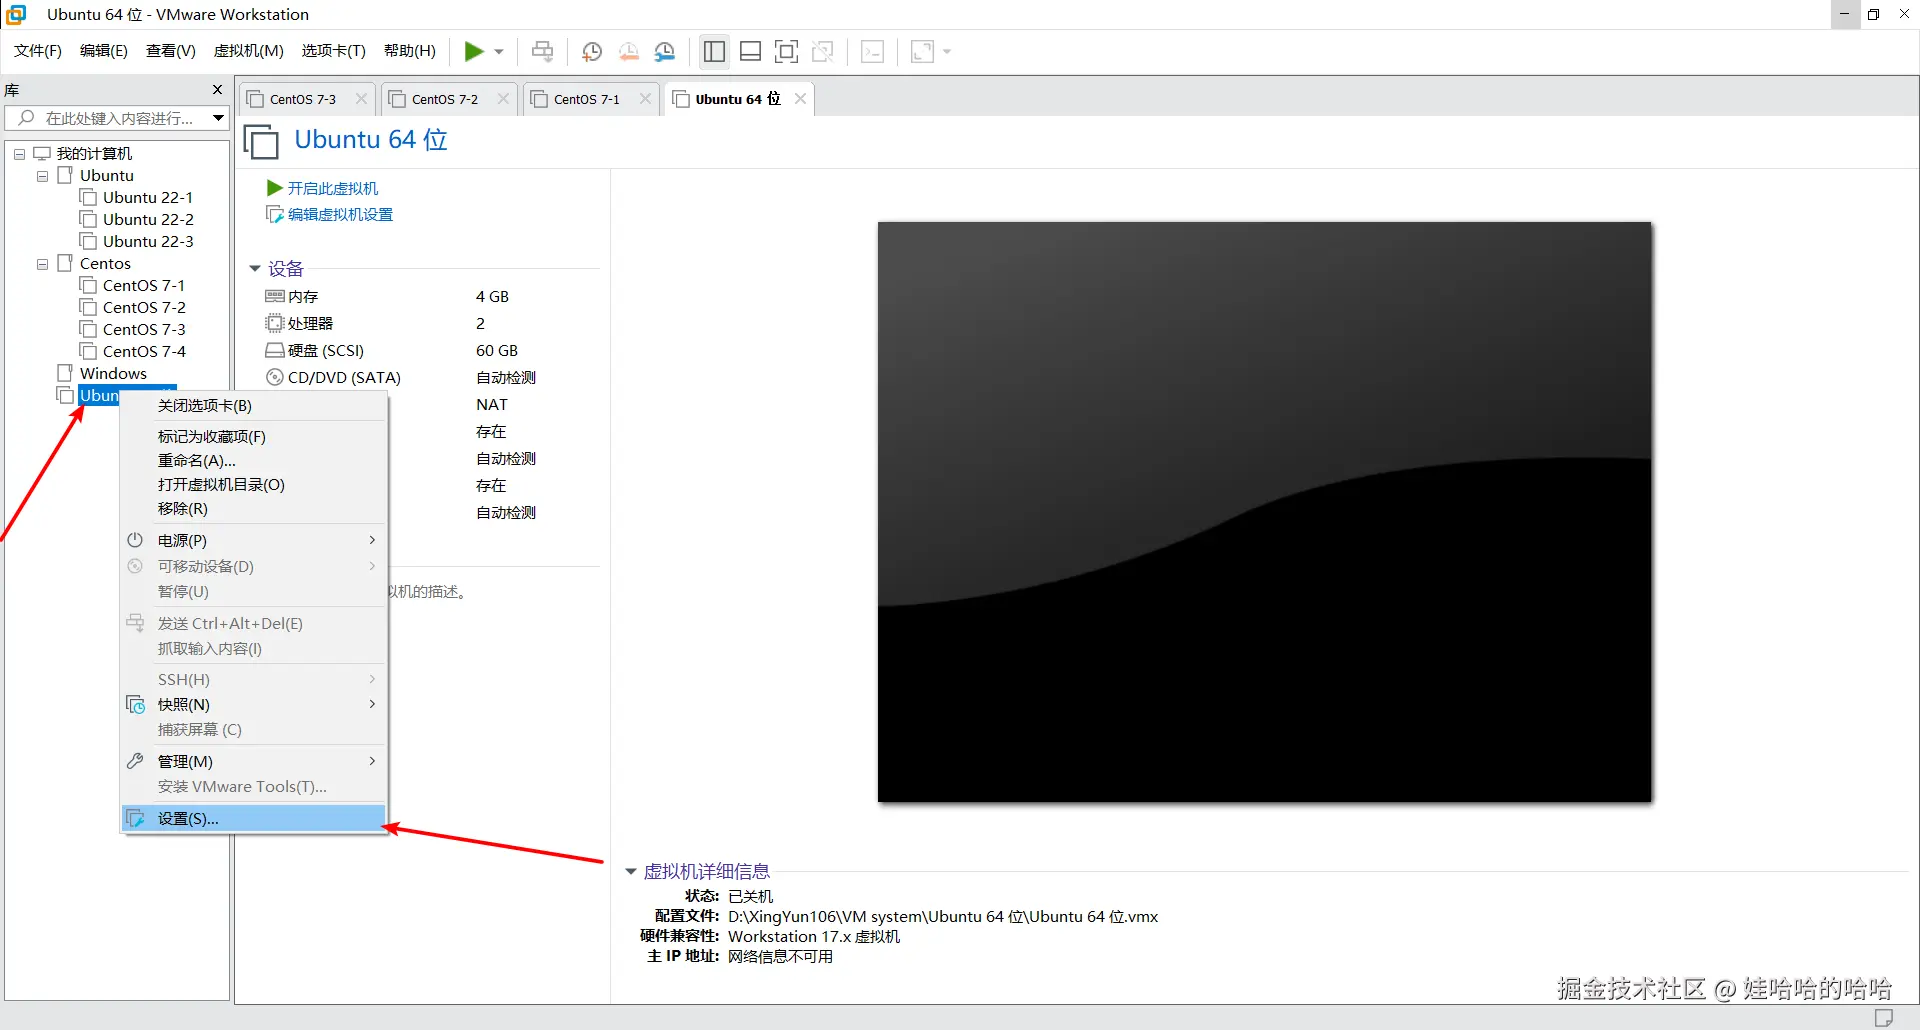Click the library search input field
This screenshot has height=1030, width=1920.
point(118,118)
